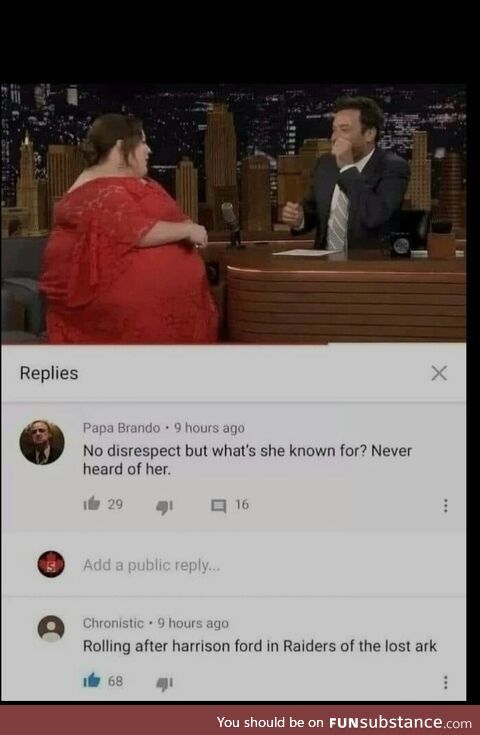Tap the 68 likes count
The height and width of the screenshot is (735, 480).
tap(115, 681)
